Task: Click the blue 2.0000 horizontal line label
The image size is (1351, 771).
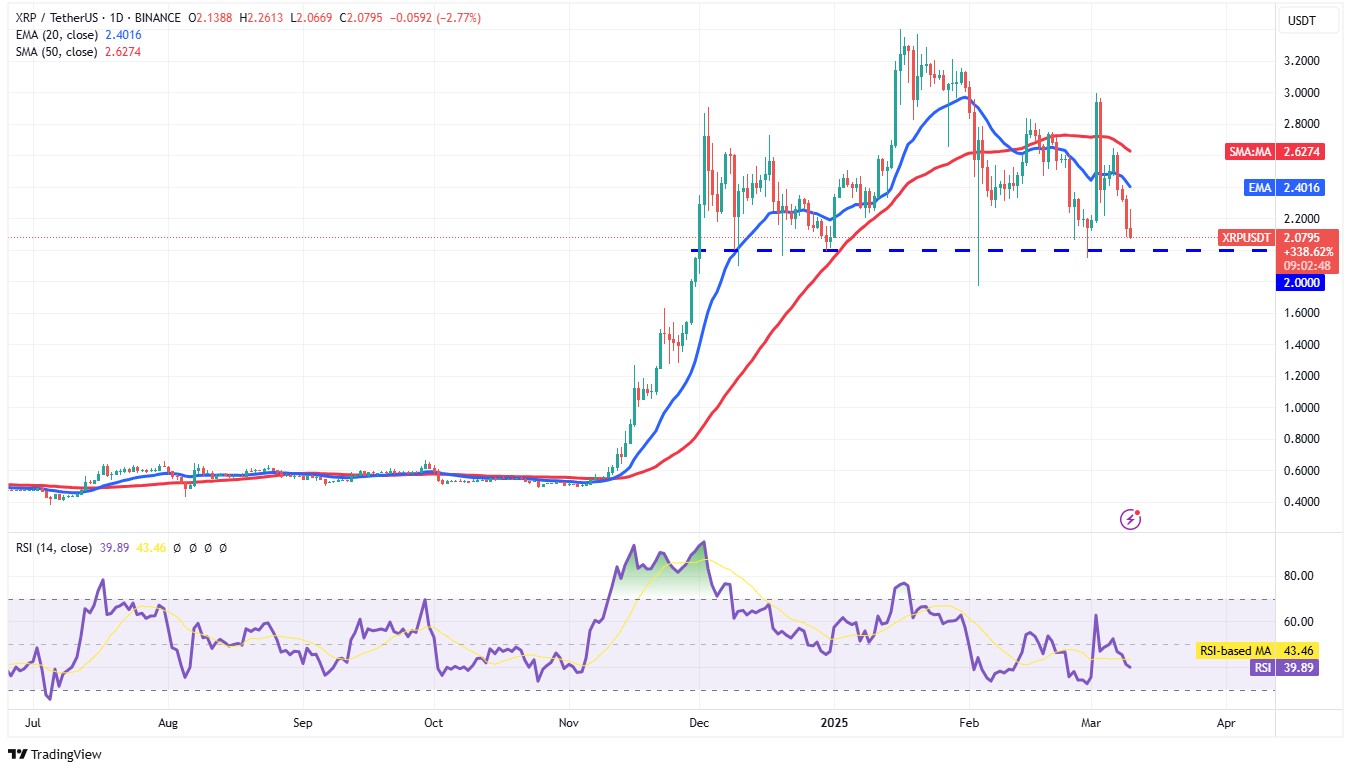Action: click(1300, 283)
